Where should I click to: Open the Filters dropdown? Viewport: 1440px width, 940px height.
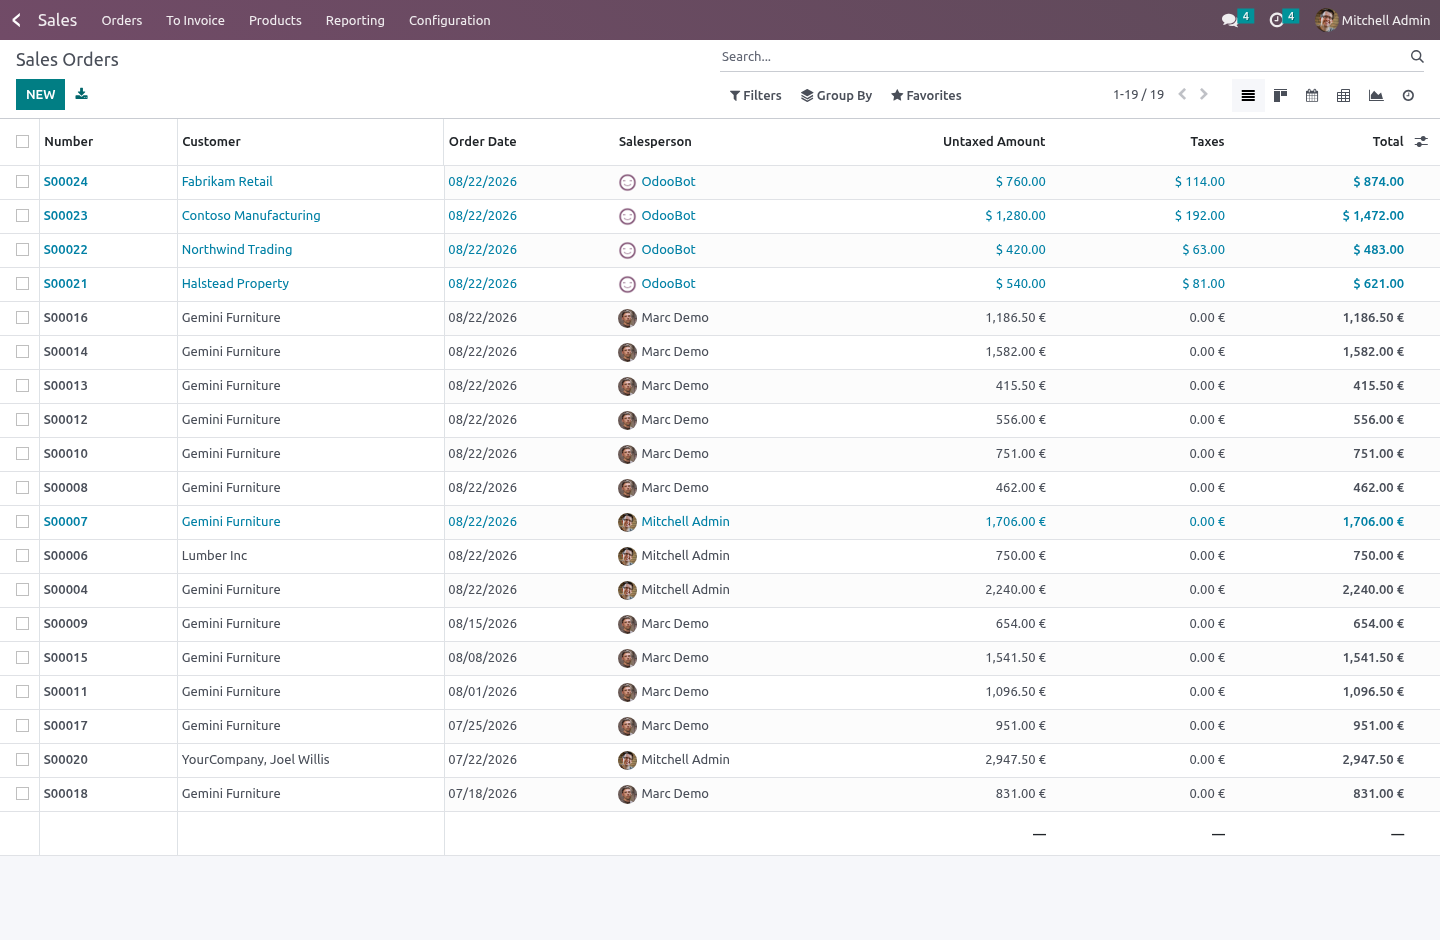pyautogui.click(x=756, y=95)
